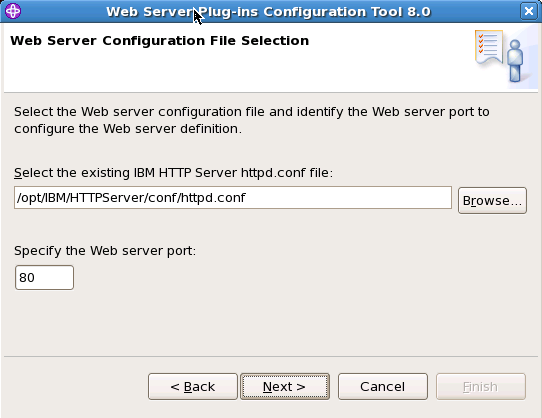The image size is (542, 418).
Task: Go to previous step with Back button
Action: 193,387
